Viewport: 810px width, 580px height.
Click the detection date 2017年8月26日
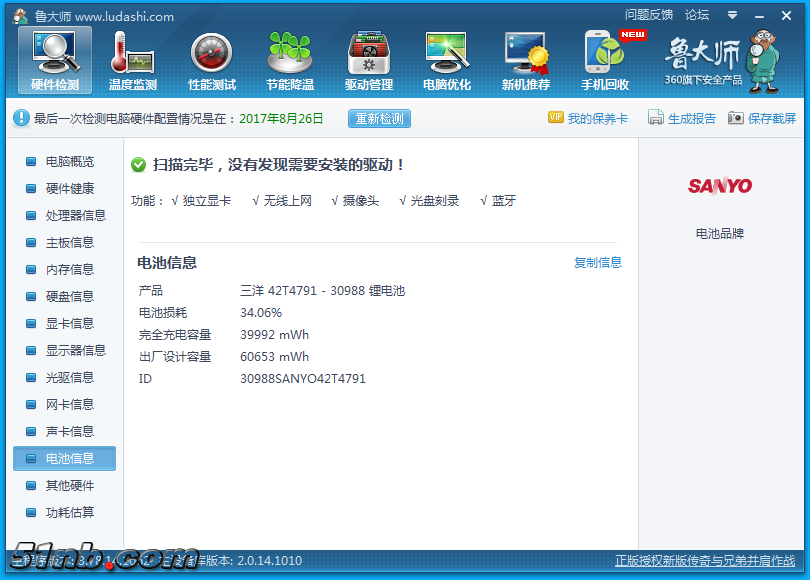(x=281, y=118)
